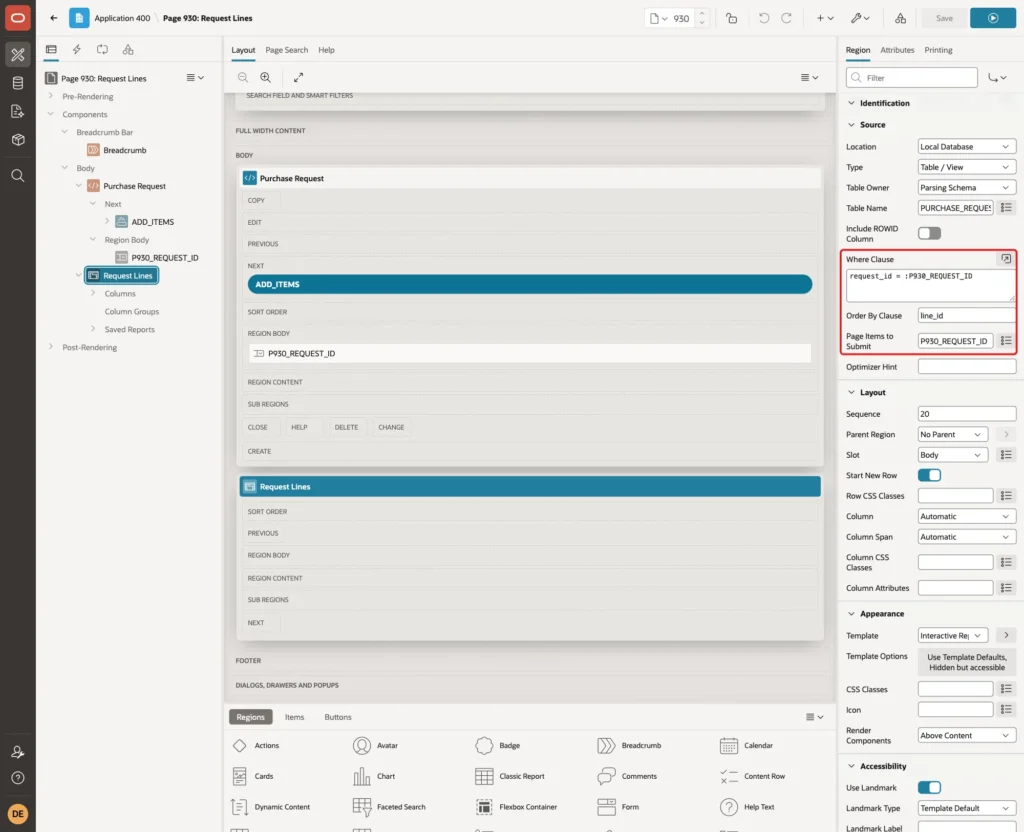The width and height of the screenshot is (1024, 832).
Task: Open SQL Workshop database icon
Action: pos(18,83)
